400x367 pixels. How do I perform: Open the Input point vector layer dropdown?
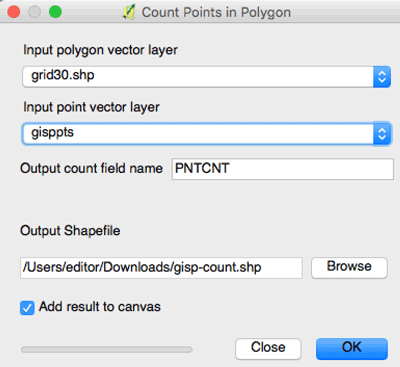pos(206,134)
